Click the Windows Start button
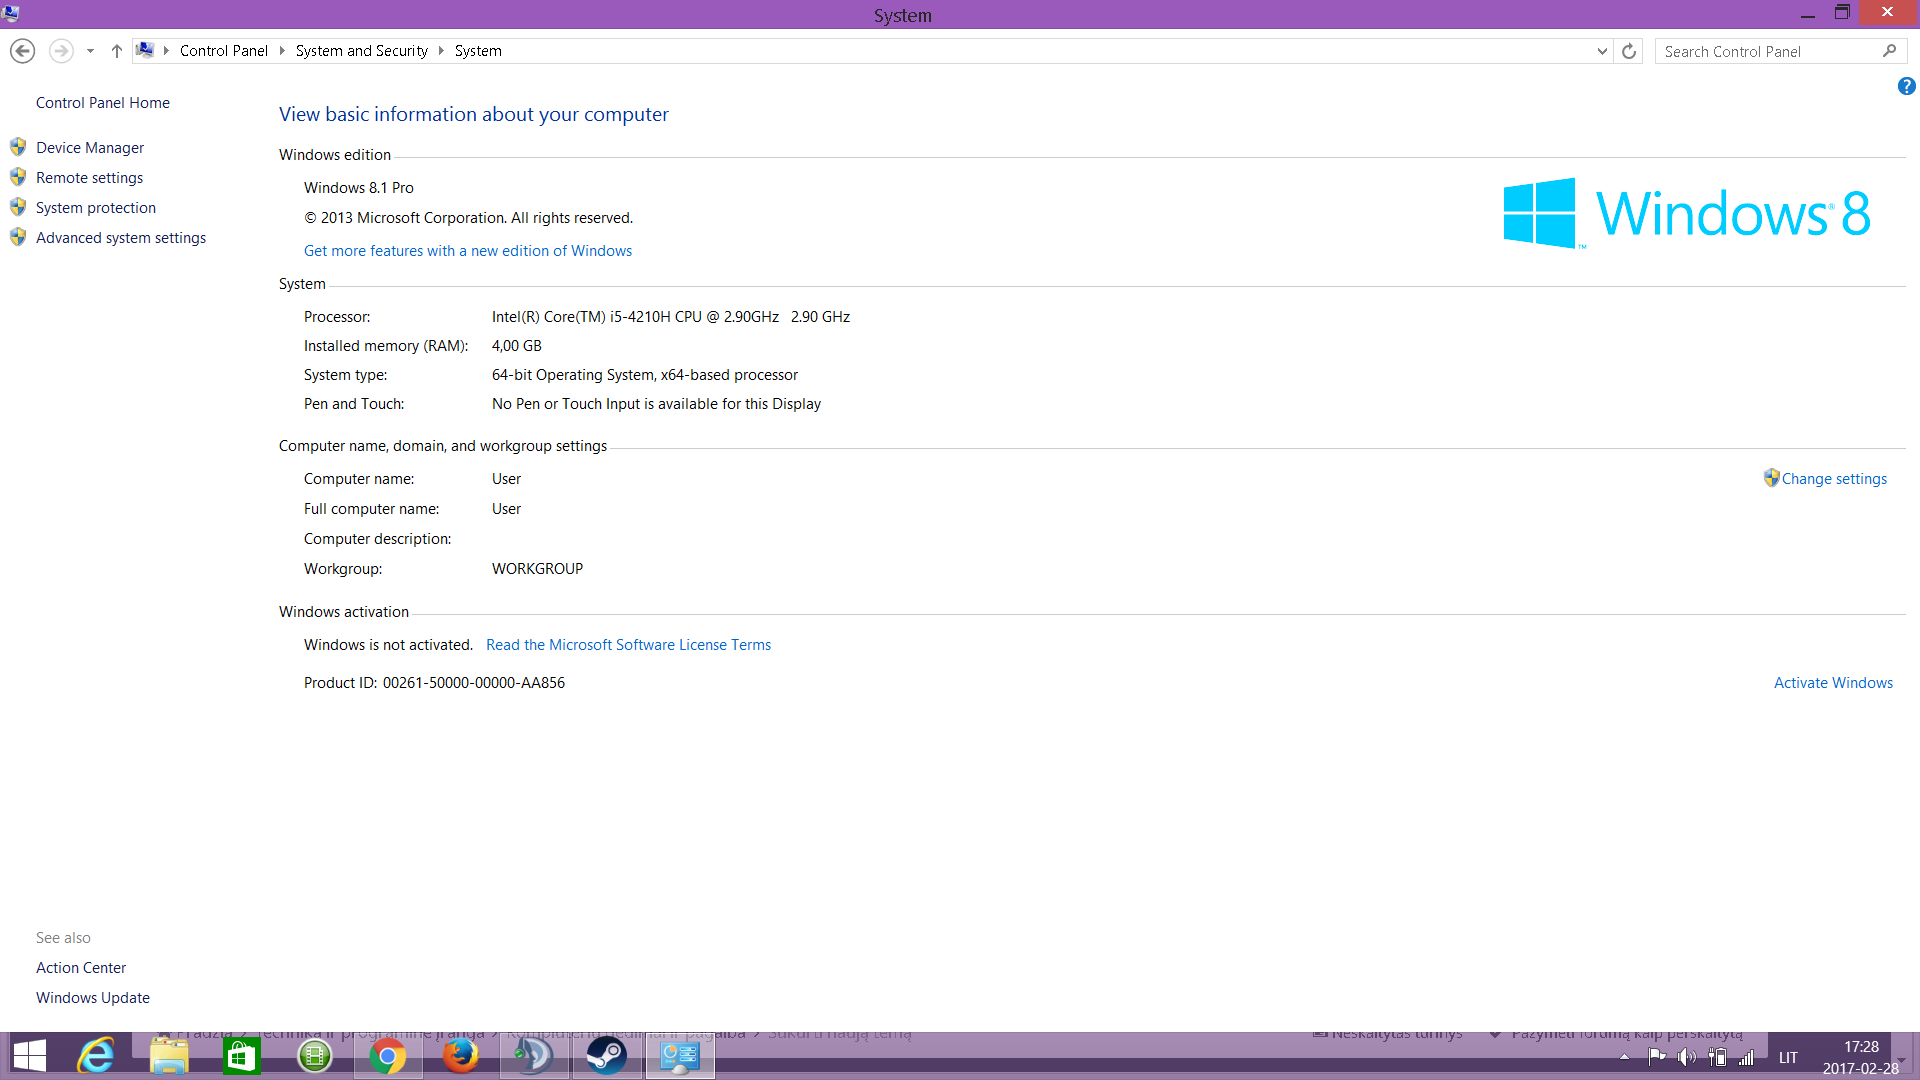1920x1080 pixels. 30,1056
